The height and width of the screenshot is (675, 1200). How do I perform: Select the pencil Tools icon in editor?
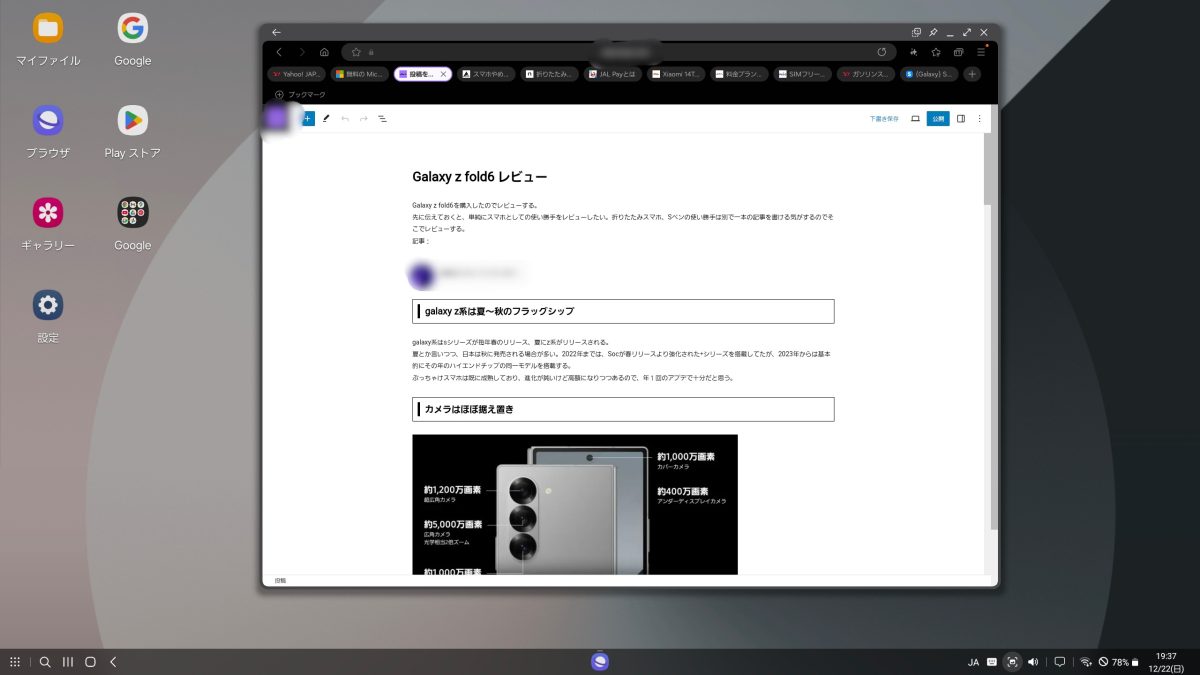point(326,118)
